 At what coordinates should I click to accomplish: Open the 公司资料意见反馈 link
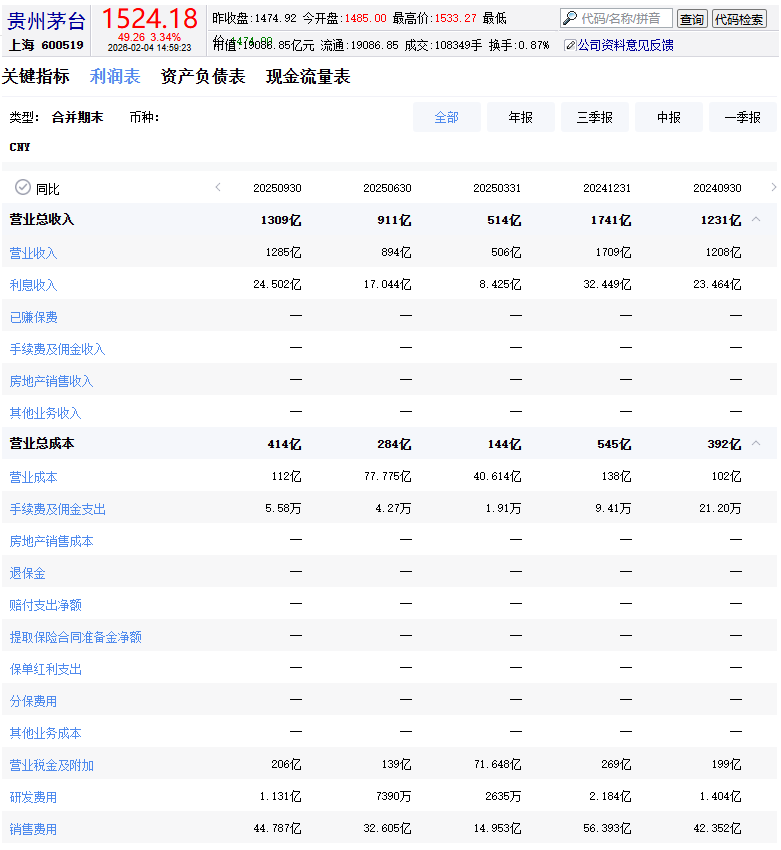pyautogui.click(x=625, y=45)
